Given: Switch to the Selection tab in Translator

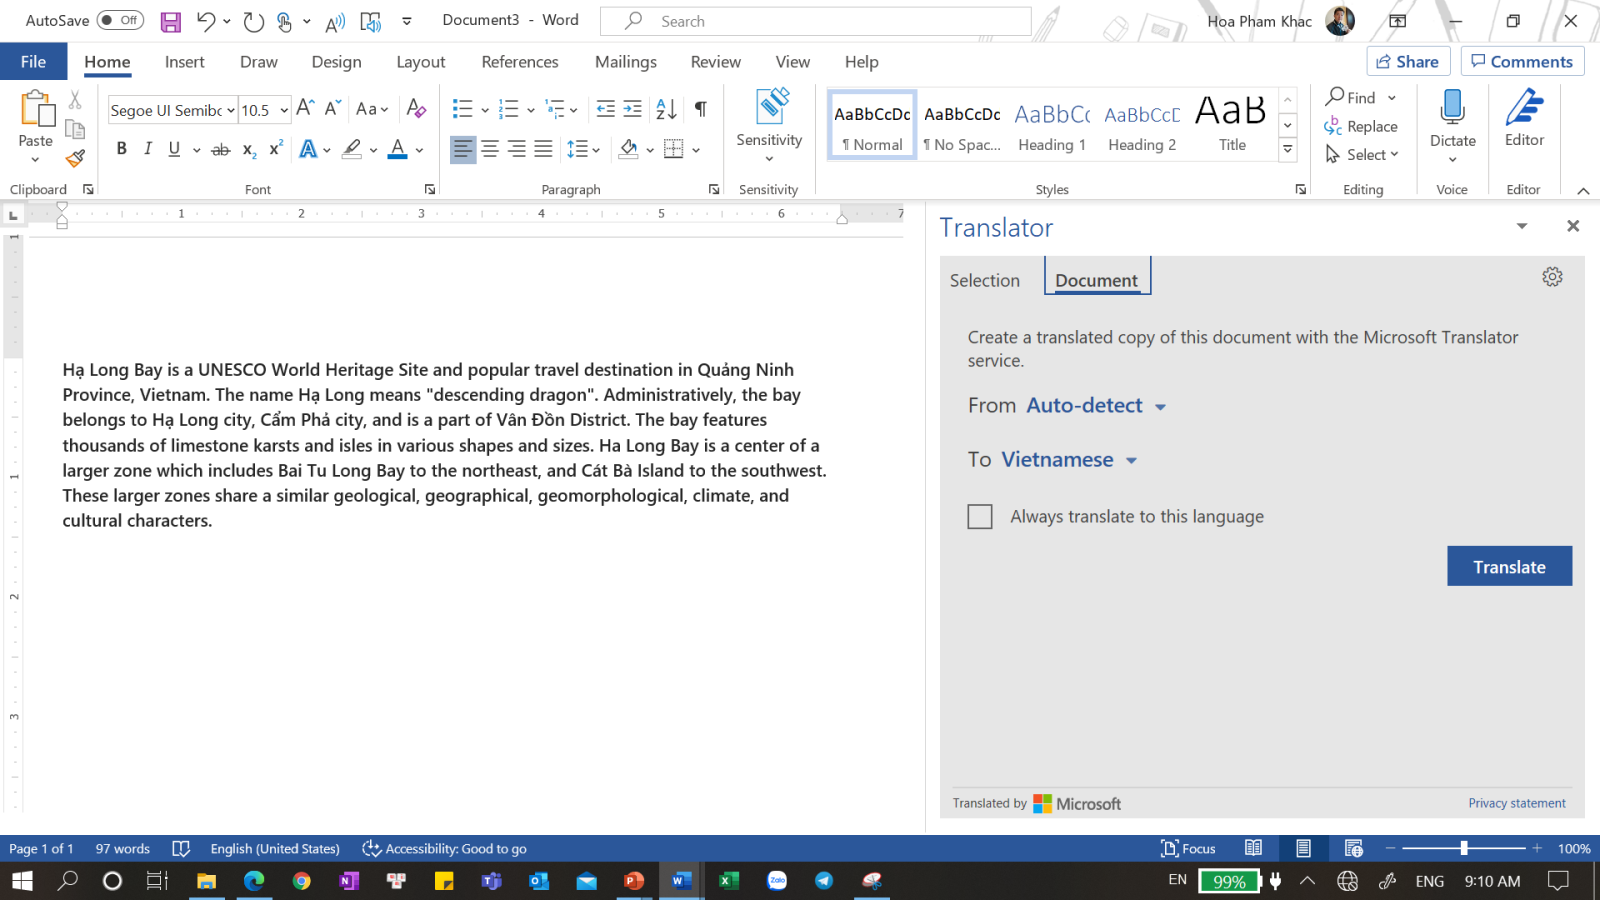Looking at the screenshot, I should click(x=984, y=281).
